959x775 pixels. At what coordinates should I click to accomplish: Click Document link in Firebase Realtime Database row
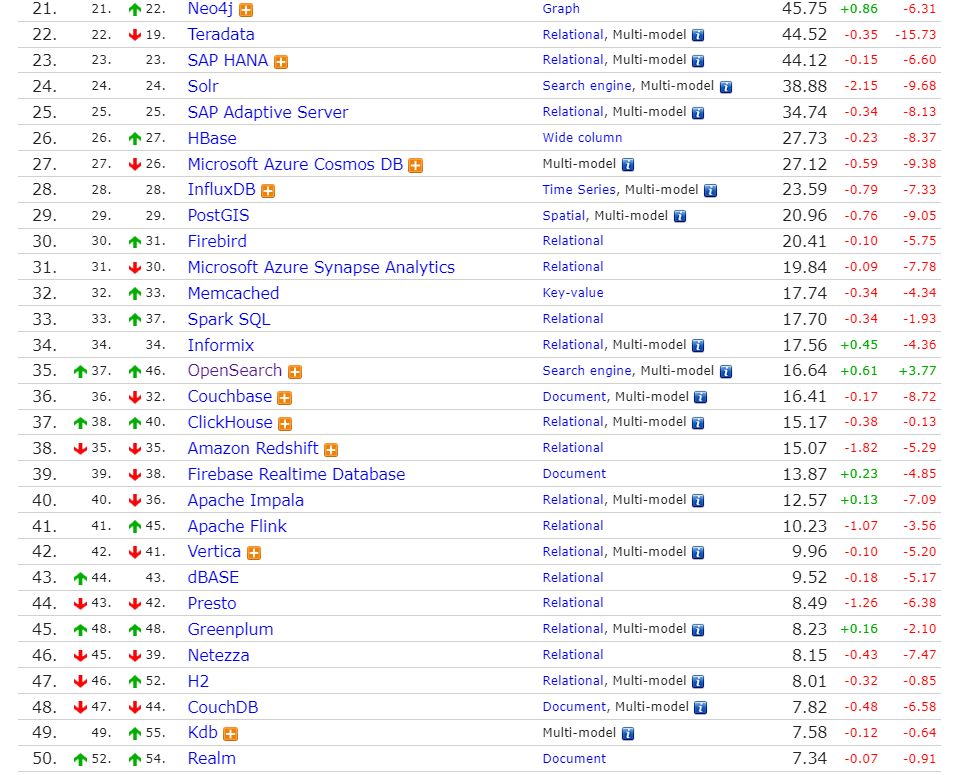574,475
